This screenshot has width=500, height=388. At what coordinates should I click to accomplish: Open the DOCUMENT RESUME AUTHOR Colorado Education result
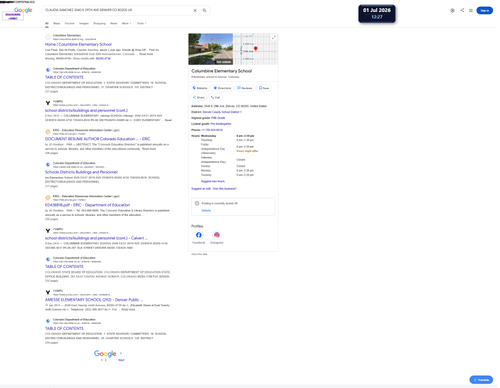pyautogui.click(x=98, y=139)
